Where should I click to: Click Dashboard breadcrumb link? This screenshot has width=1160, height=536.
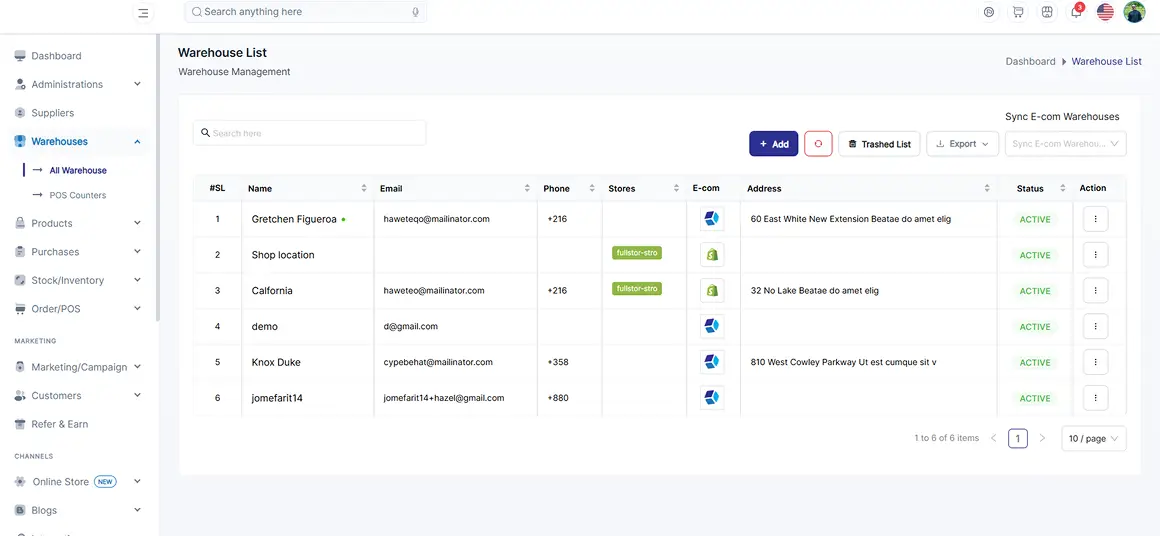(1031, 61)
